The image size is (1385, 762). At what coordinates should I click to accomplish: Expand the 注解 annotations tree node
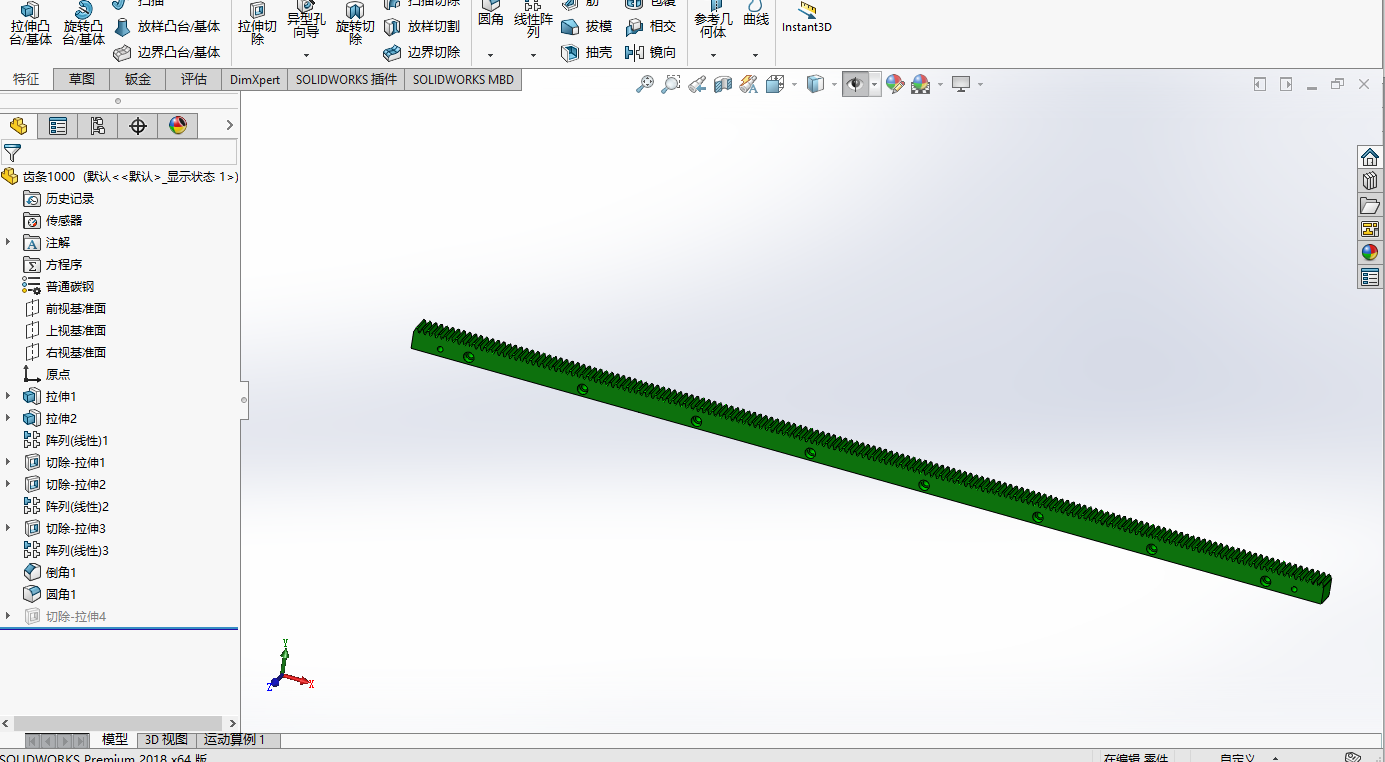[8, 243]
